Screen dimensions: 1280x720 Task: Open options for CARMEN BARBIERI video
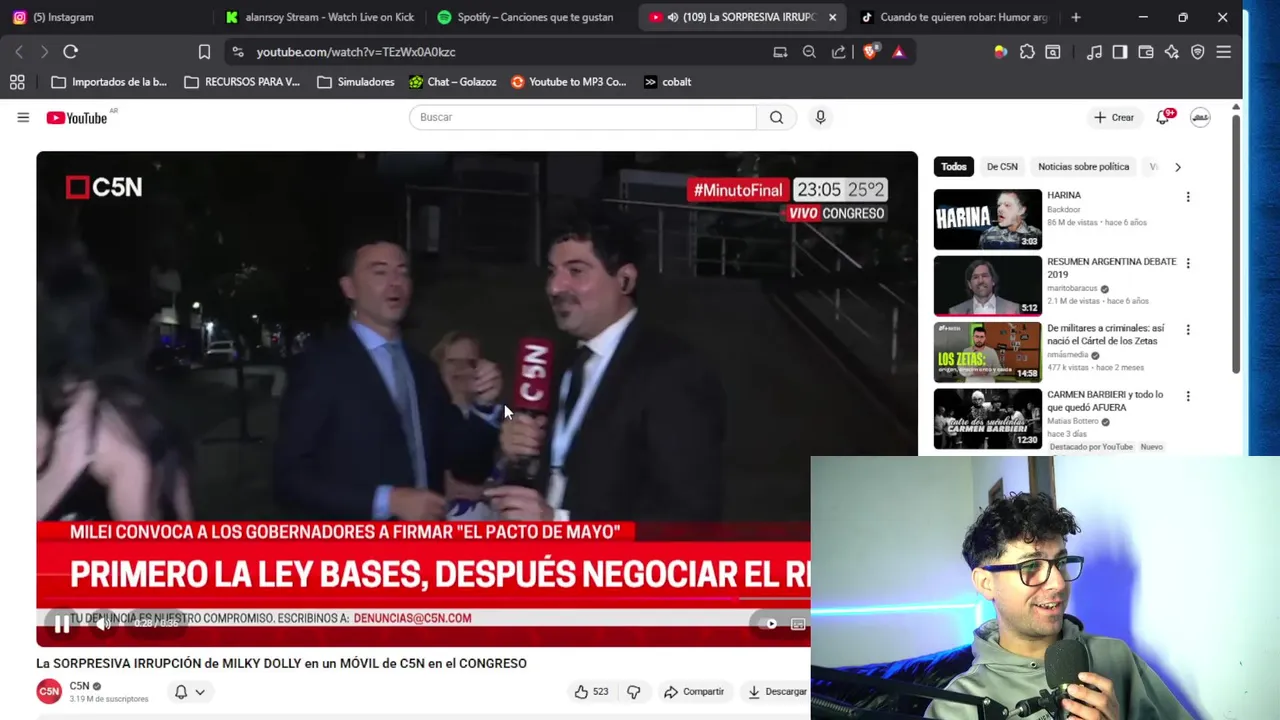pos(1188,396)
